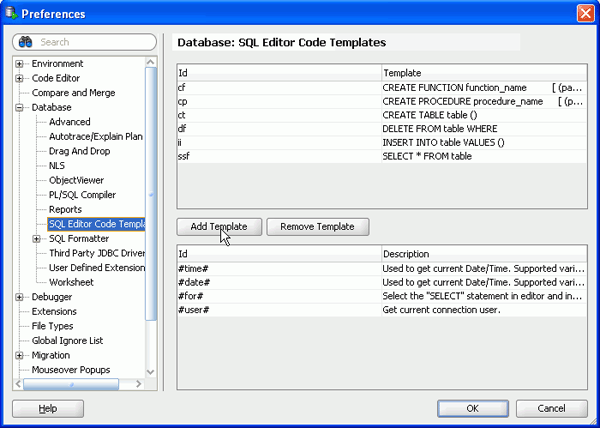The image size is (600, 428).
Task: Click the tree scroll right arrow
Action: point(139,384)
